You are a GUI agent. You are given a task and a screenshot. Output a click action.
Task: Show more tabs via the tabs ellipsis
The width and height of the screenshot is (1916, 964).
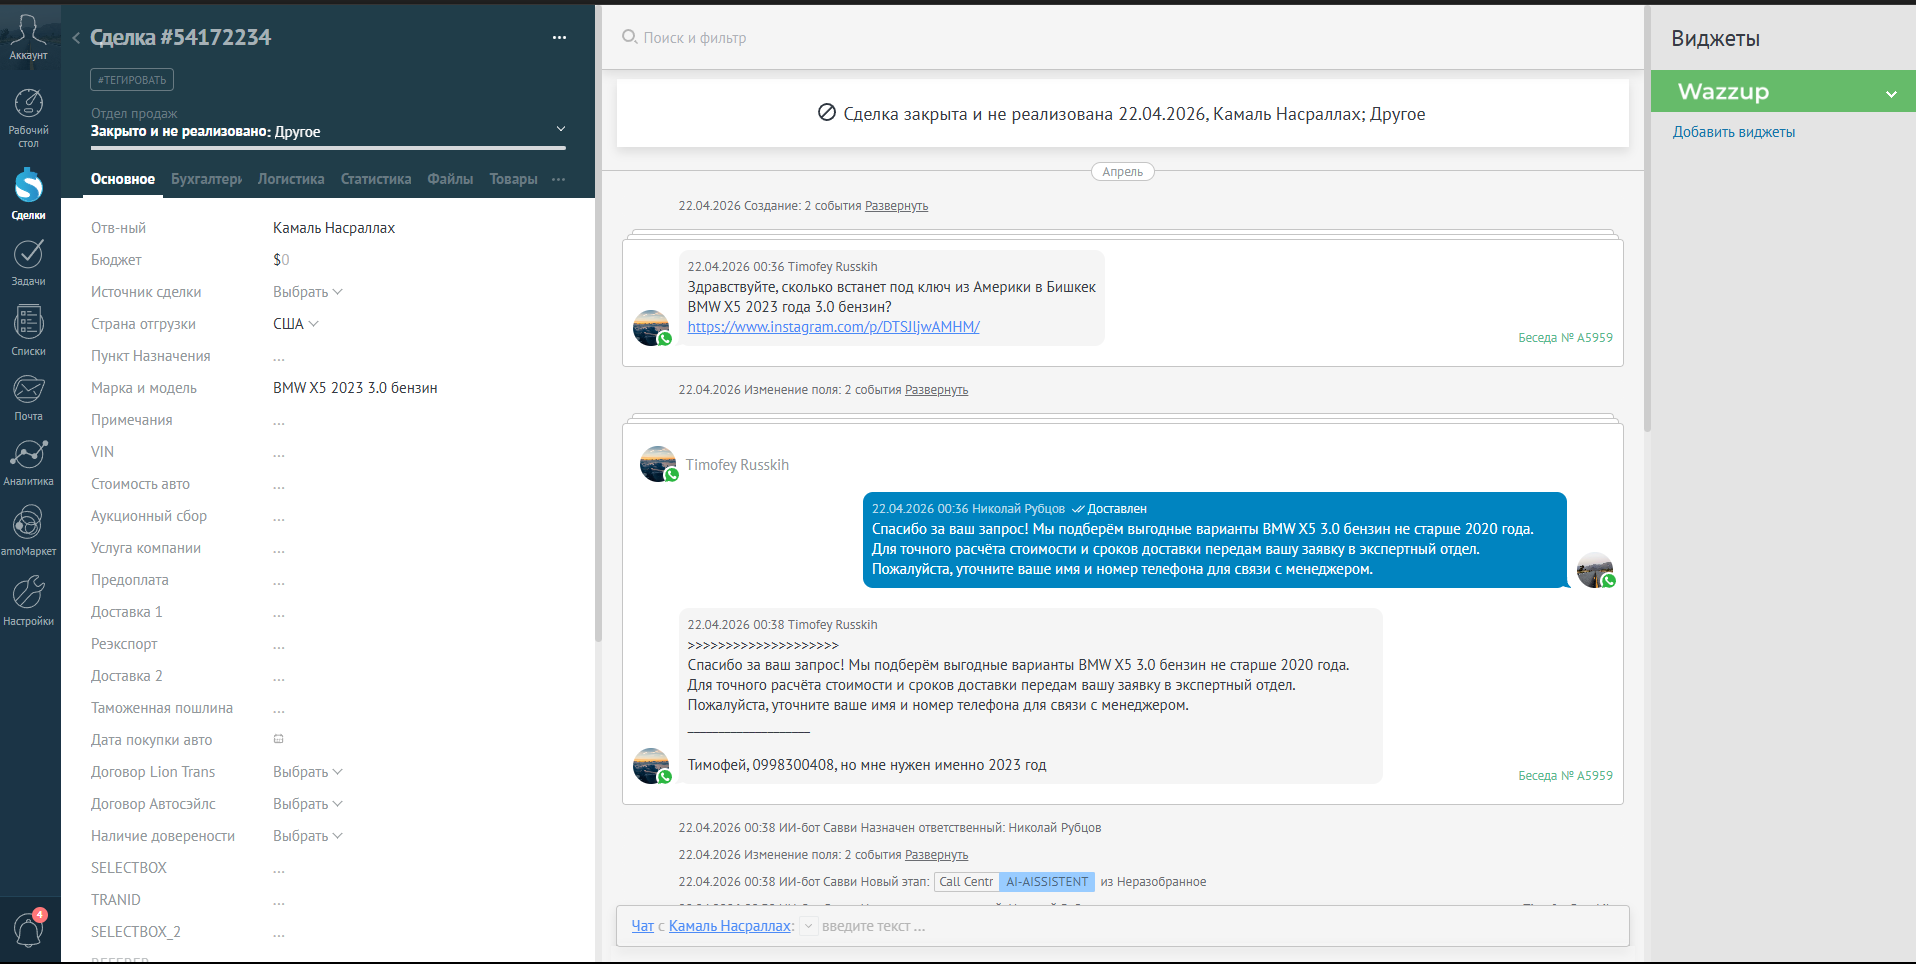click(x=558, y=179)
